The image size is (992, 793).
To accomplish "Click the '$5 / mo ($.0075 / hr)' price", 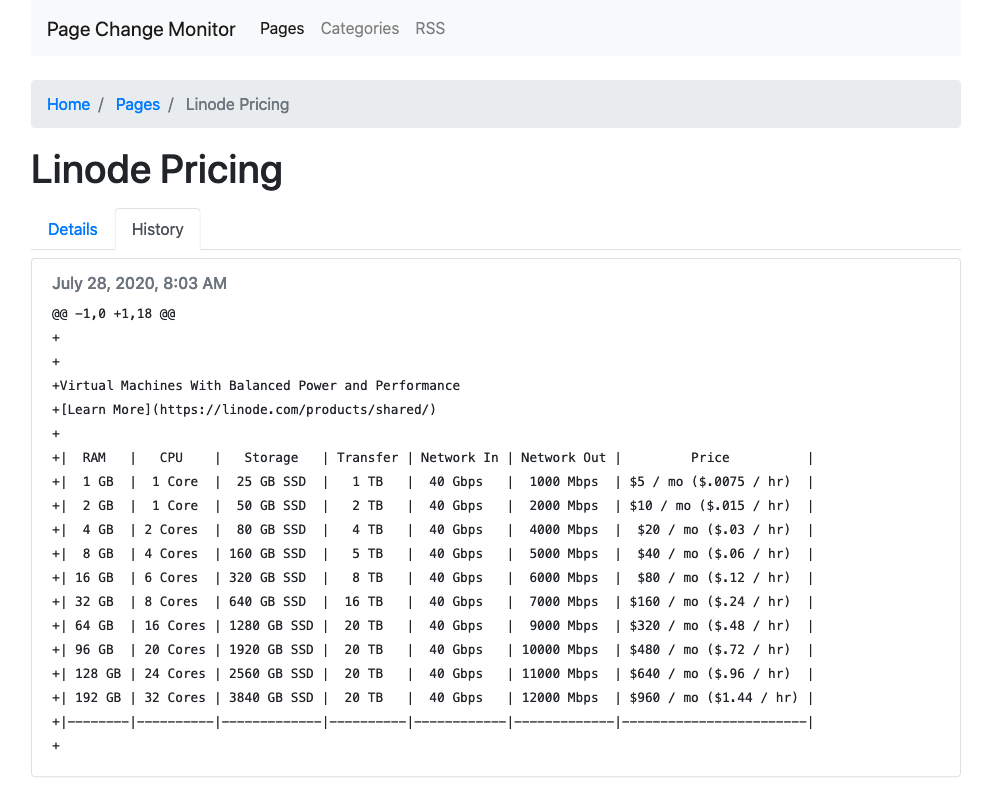I will [x=710, y=482].
